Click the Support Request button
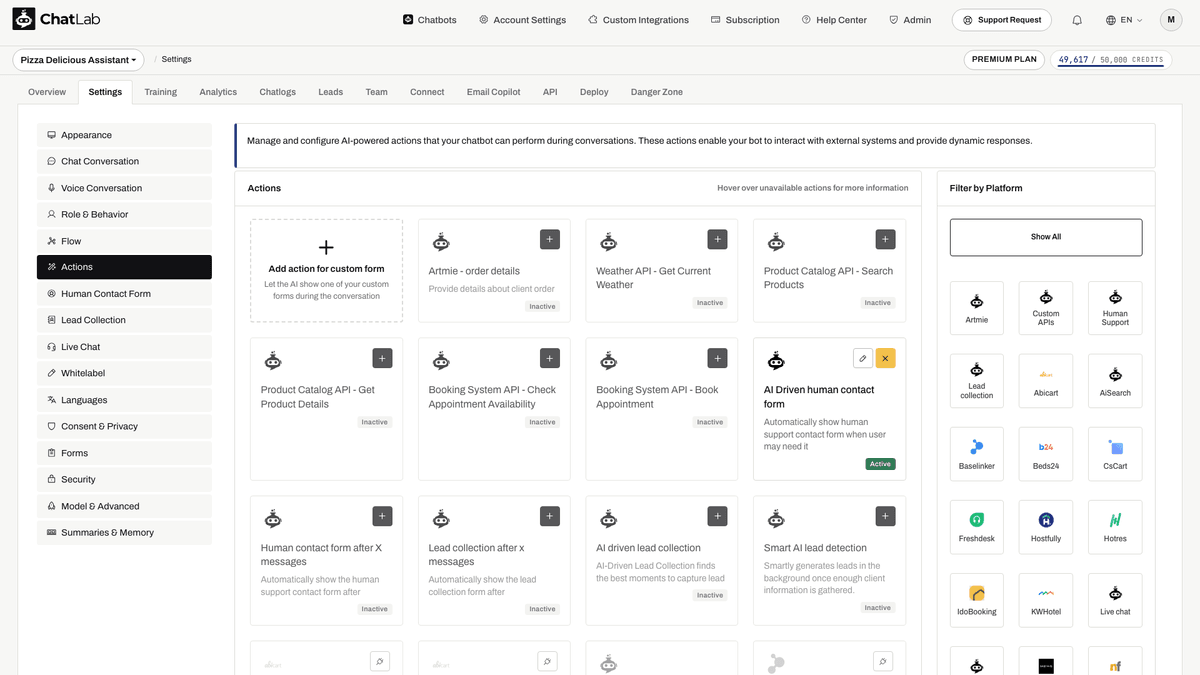The width and height of the screenshot is (1200, 675). point(1003,19)
